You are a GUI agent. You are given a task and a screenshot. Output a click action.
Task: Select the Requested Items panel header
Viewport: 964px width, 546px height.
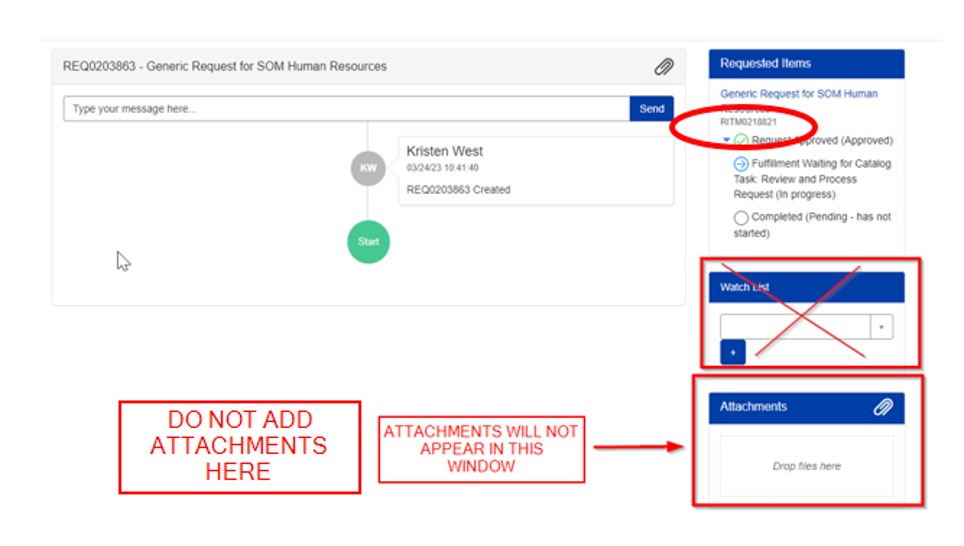coord(806,64)
